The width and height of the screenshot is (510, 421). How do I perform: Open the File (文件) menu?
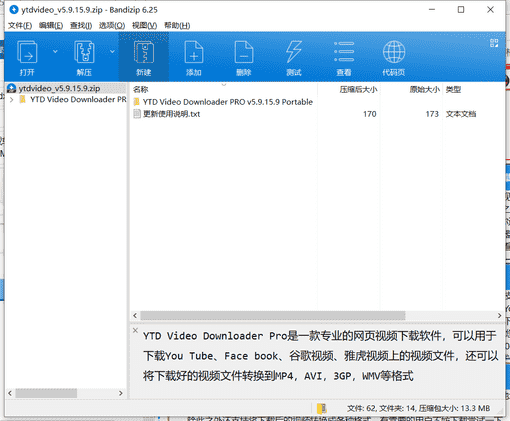pyautogui.click(x=20, y=25)
